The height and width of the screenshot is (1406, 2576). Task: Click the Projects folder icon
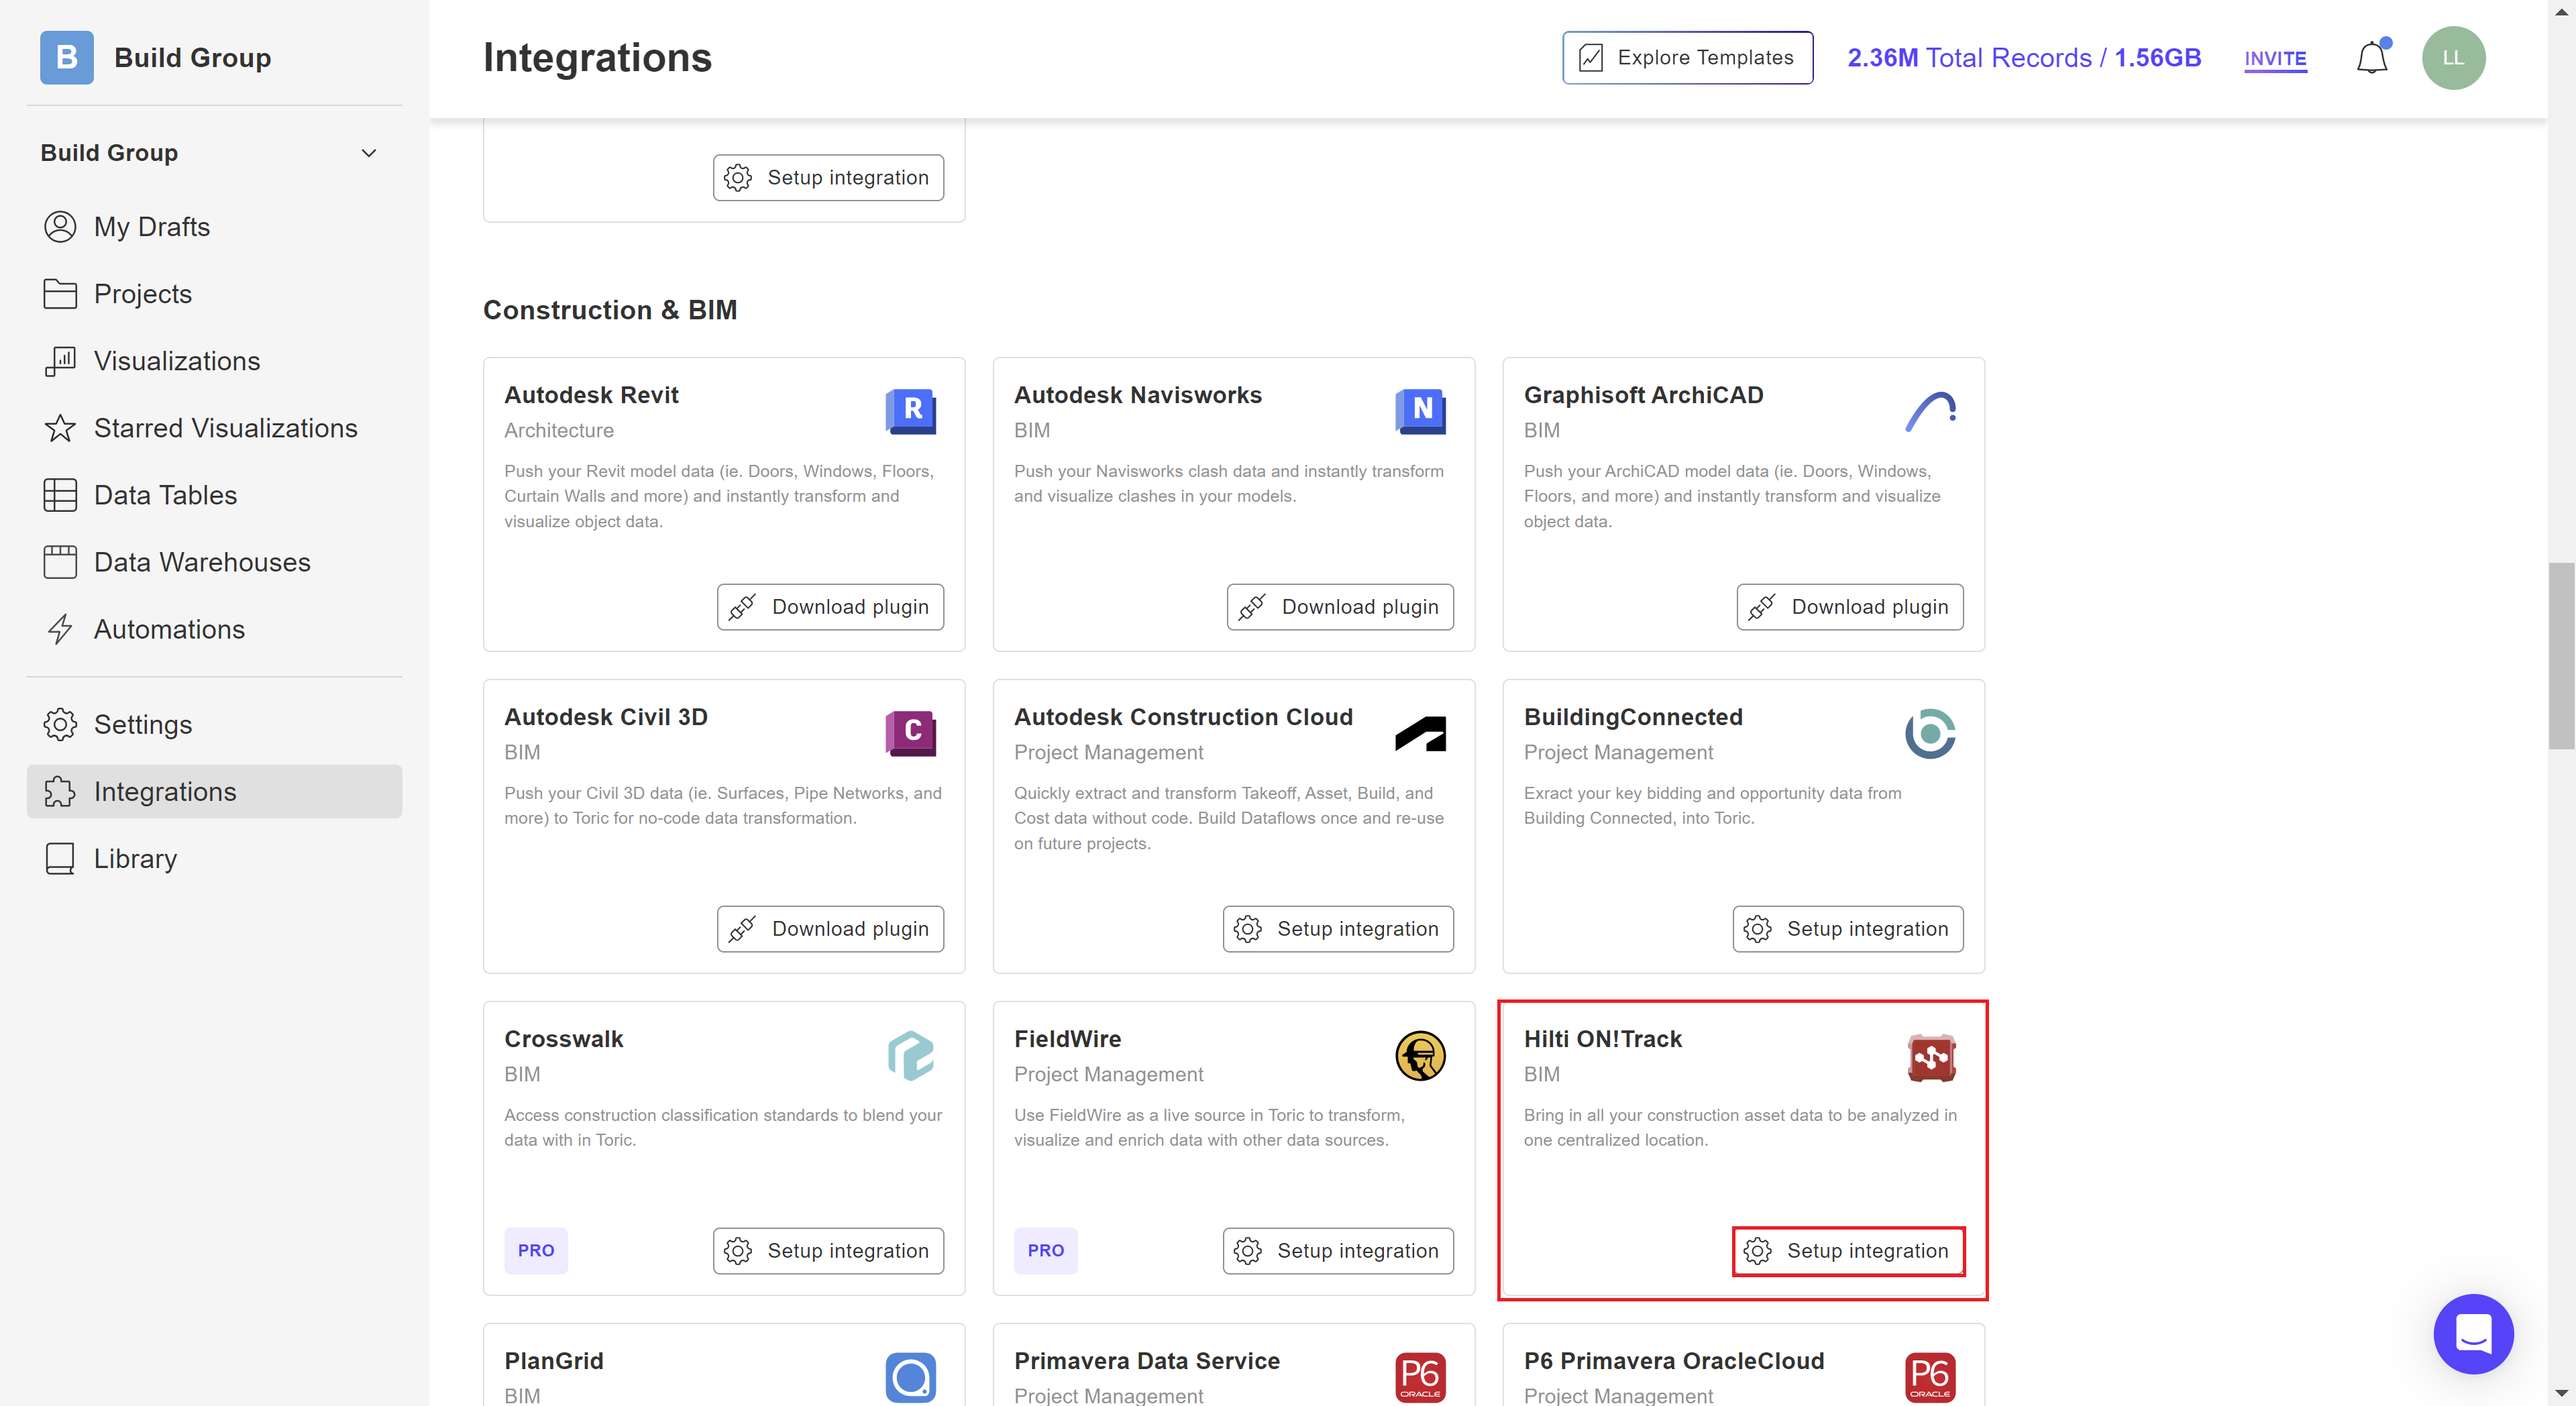point(60,294)
